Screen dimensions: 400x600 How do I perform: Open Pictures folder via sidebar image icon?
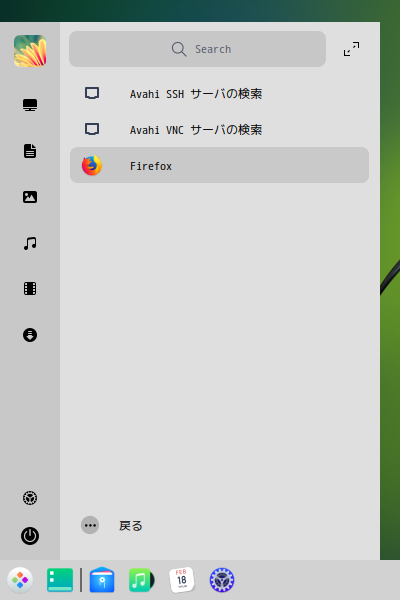30,197
